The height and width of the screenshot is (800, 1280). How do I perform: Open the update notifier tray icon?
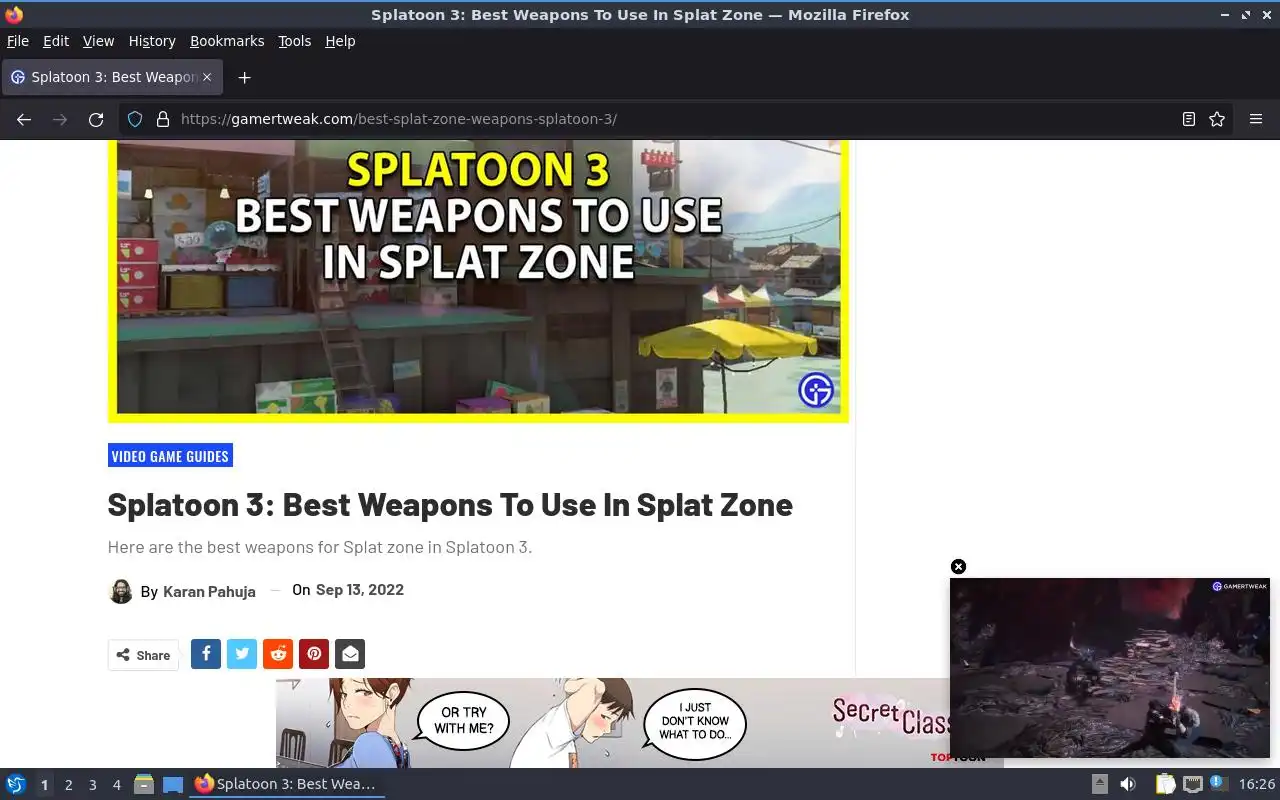(1217, 783)
